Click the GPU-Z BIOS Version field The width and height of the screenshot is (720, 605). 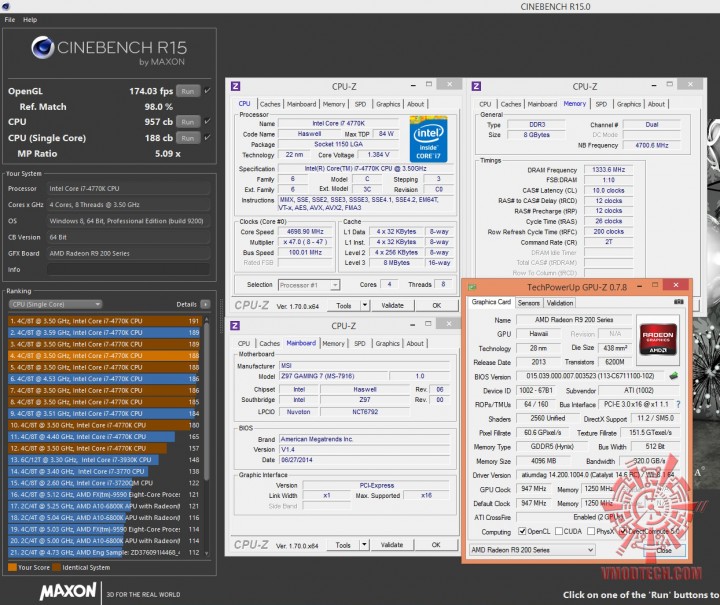tap(591, 376)
